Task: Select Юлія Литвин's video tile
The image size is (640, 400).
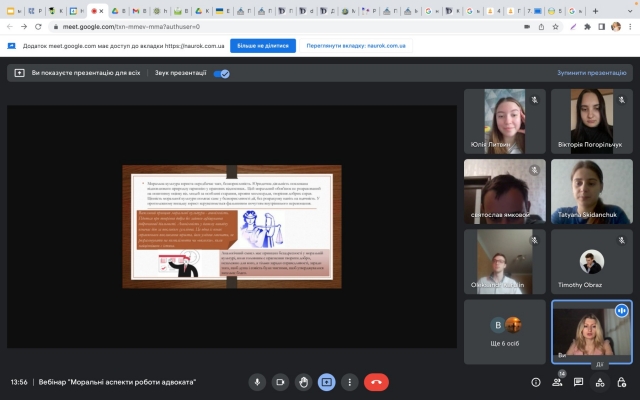Action: click(505, 120)
